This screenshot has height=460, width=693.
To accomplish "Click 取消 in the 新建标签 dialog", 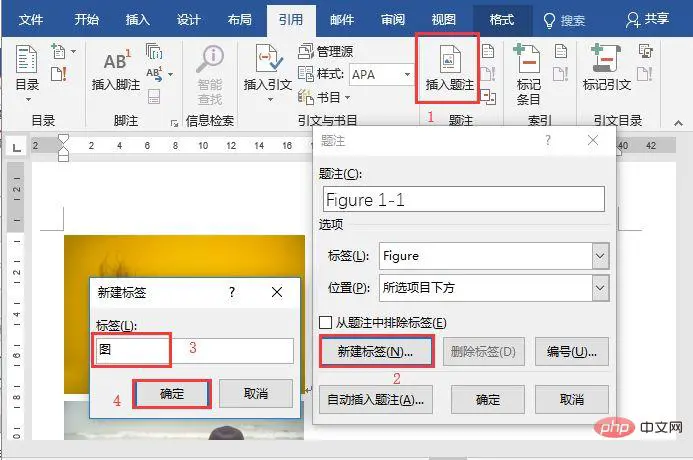I will pyautogui.click(x=256, y=393).
